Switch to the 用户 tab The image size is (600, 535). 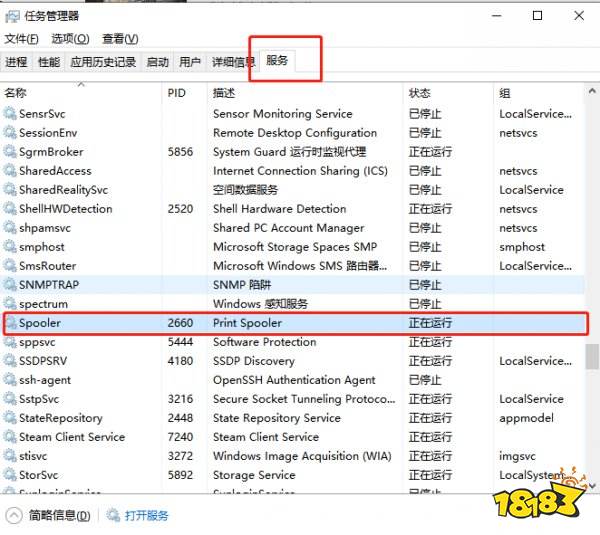click(190, 62)
